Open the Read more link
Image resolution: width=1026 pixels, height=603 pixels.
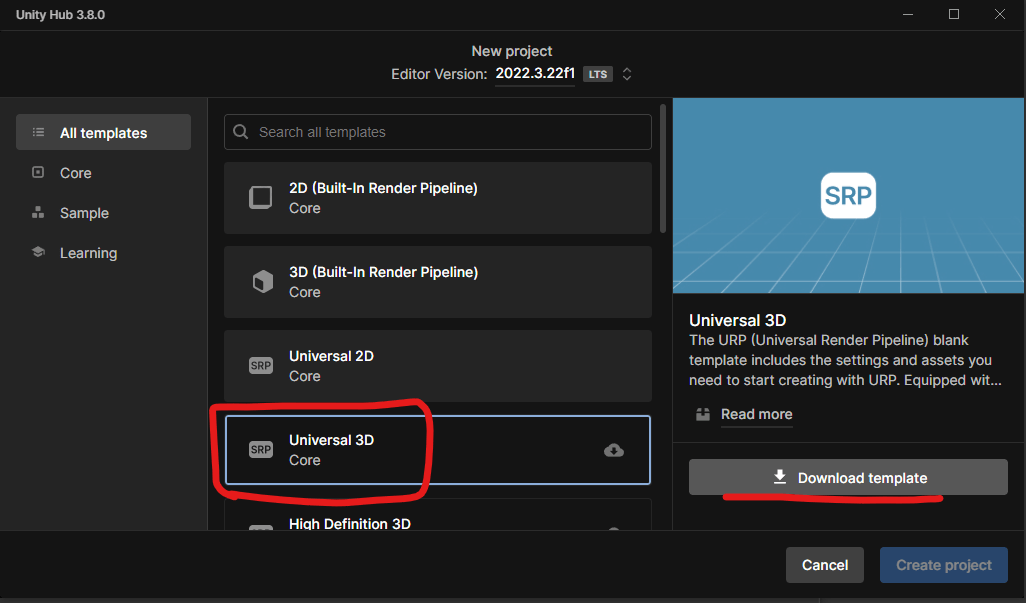click(756, 414)
